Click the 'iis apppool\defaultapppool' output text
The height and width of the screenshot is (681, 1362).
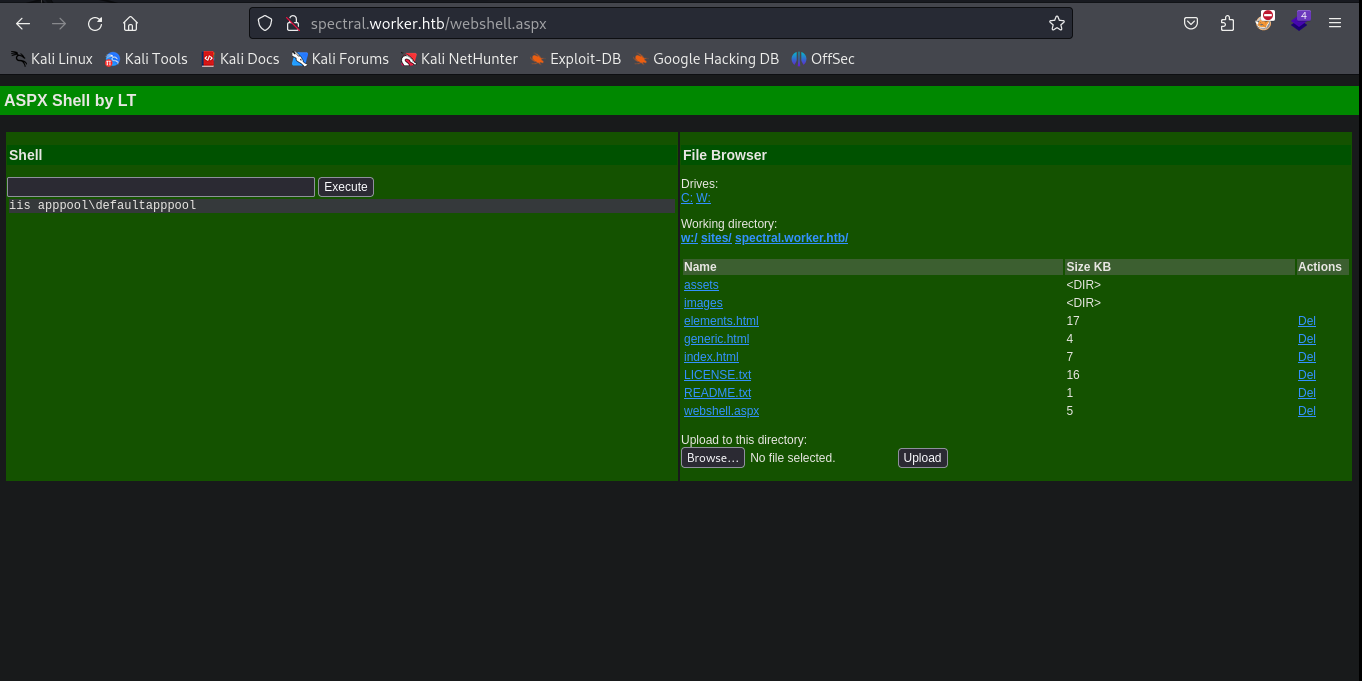click(x=103, y=205)
